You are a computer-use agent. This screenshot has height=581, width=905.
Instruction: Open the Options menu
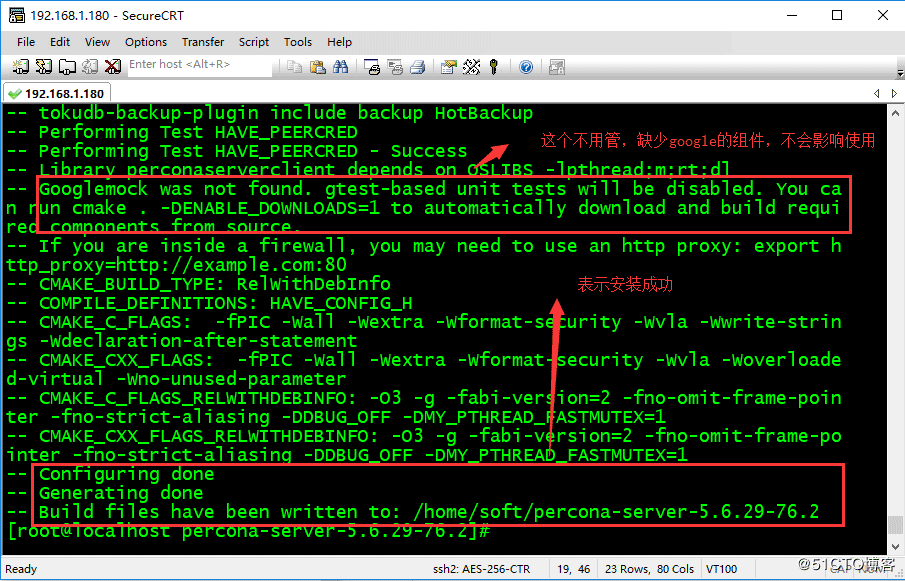click(146, 42)
